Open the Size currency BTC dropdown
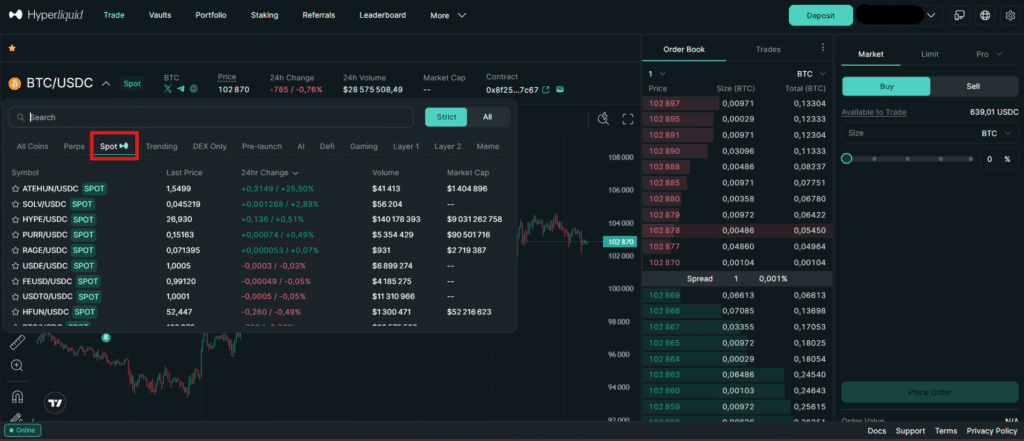The image size is (1024, 441). point(995,133)
